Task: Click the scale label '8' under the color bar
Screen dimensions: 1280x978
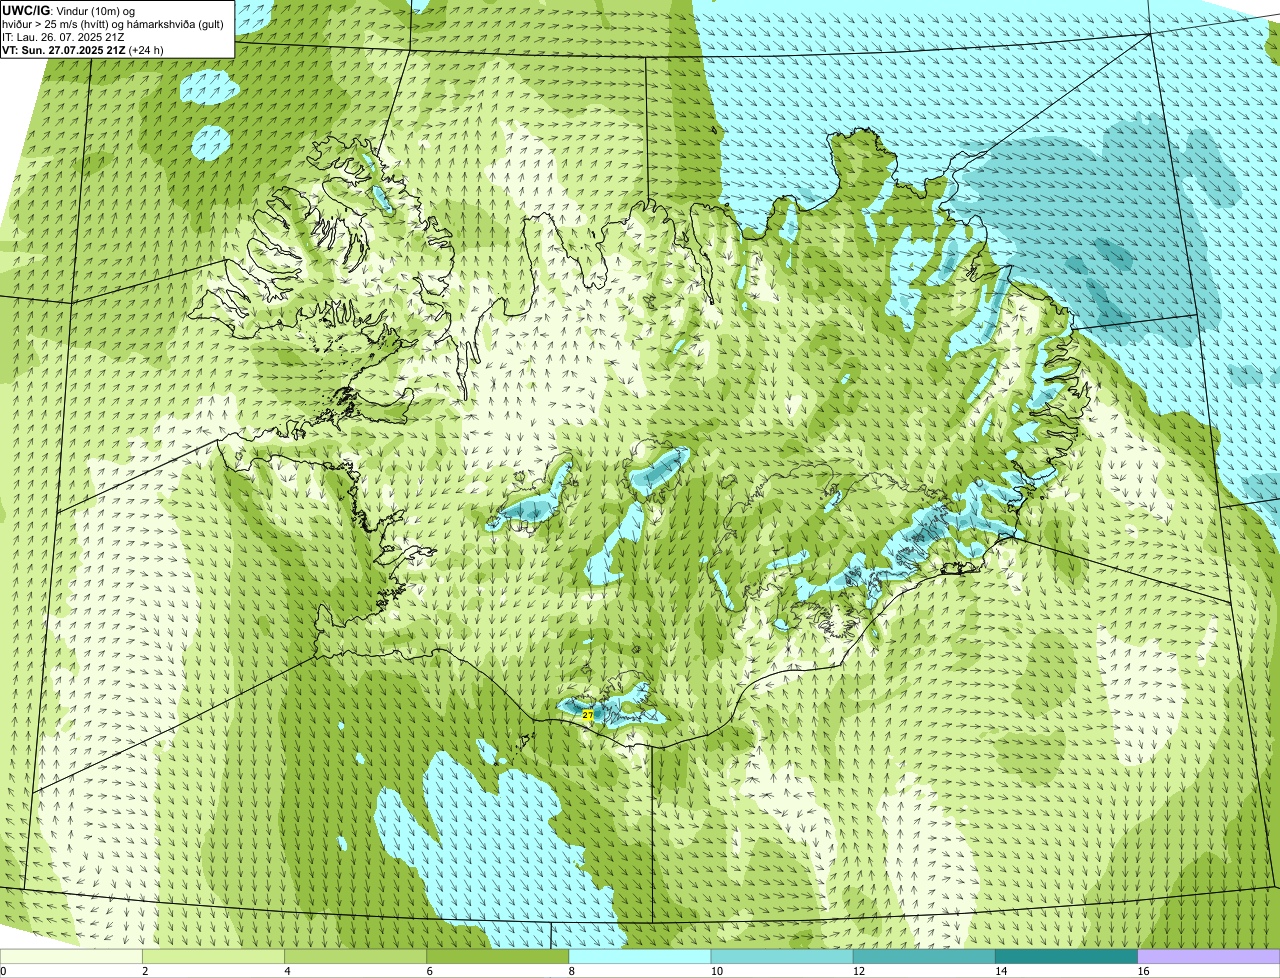Action: (572, 971)
